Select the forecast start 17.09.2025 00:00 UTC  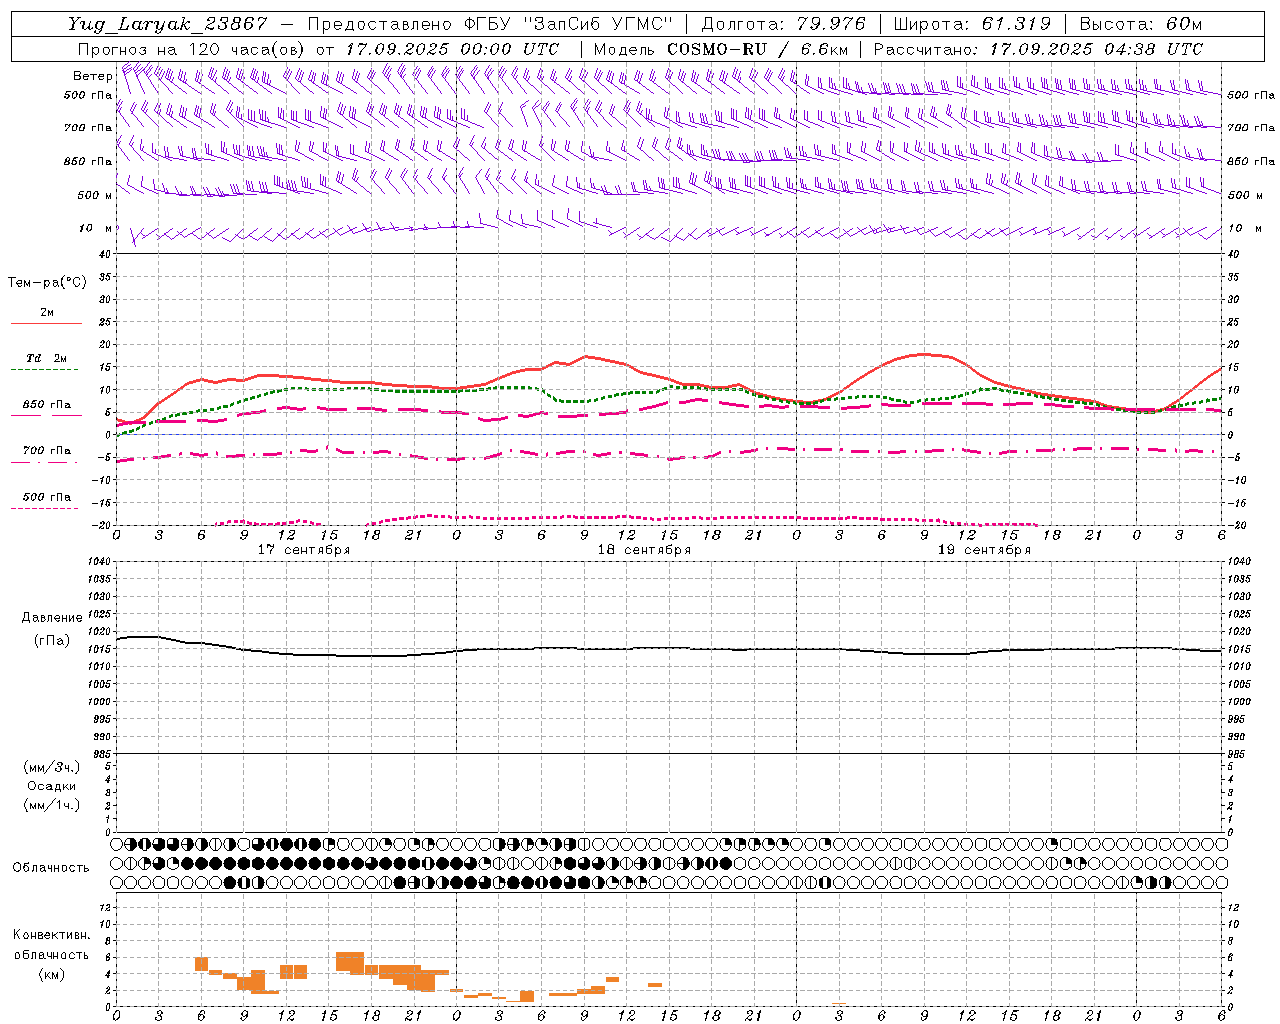[452, 49]
